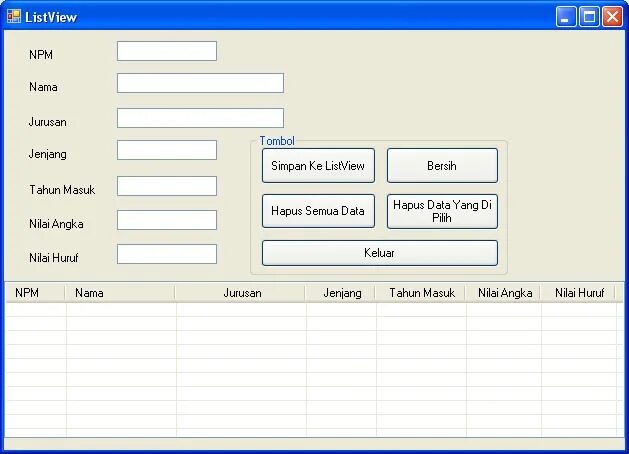Viewport: 629px width, 454px height.
Task: Click the Nama column header
Action: click(x=120, y=293)
